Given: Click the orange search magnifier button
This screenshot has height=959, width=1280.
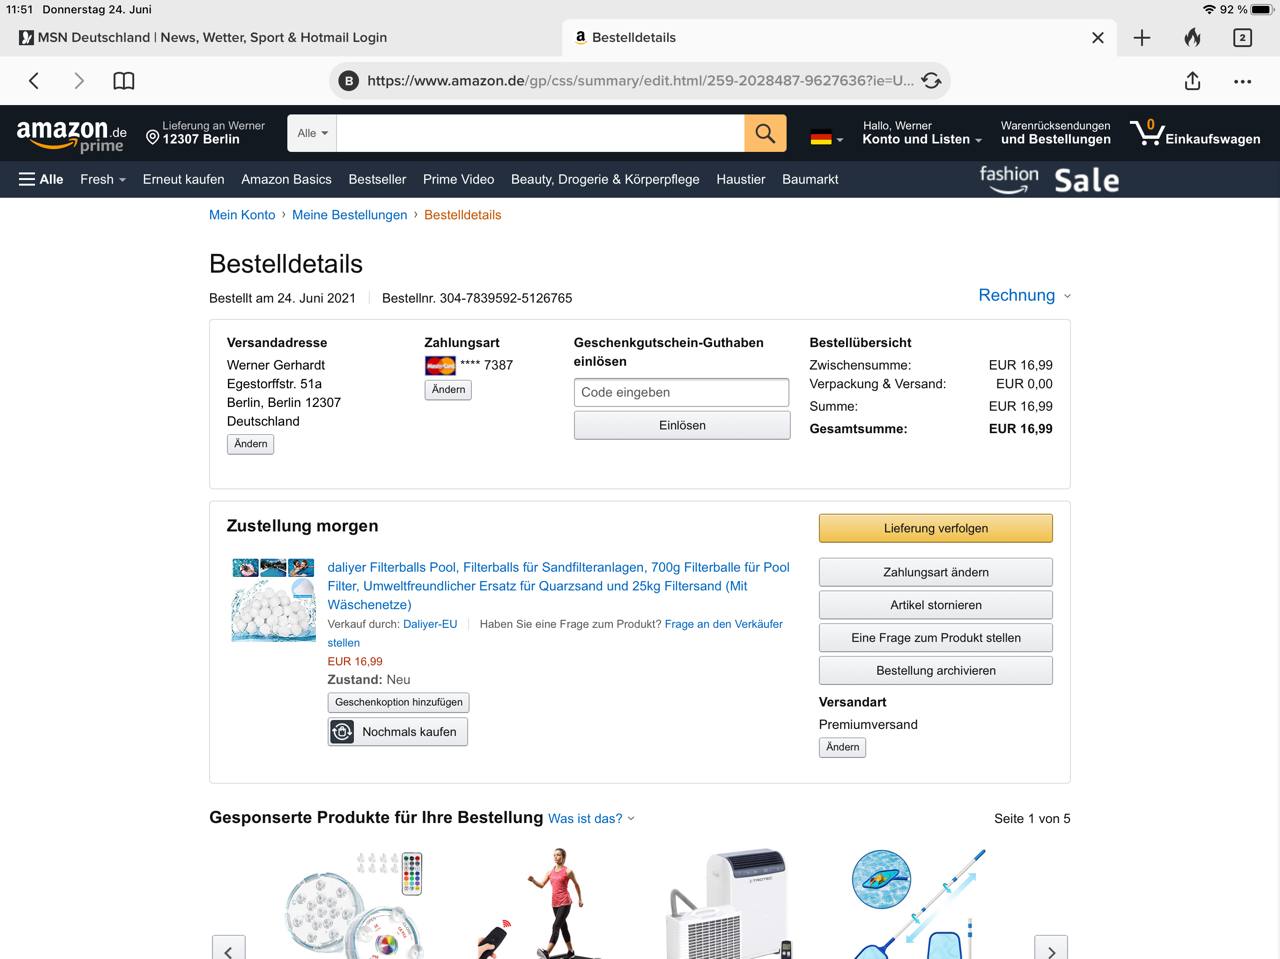Looking at the screenshot, I should coord(765,133).
